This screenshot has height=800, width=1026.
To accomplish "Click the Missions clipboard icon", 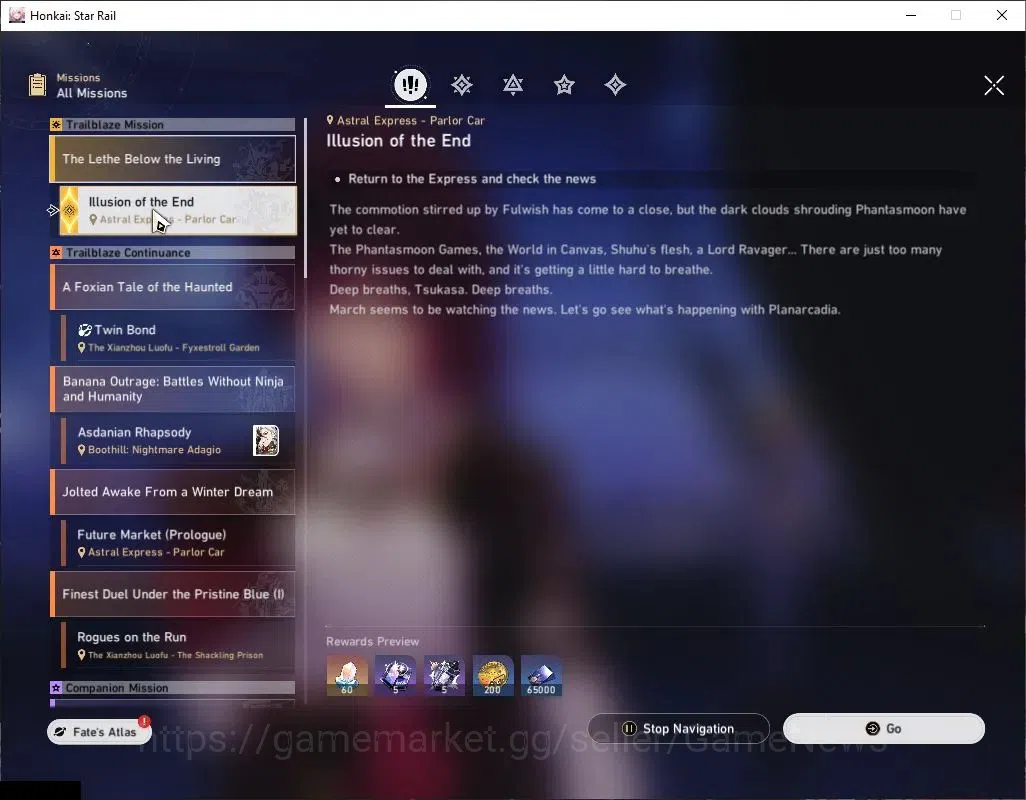I will (37, 85).
